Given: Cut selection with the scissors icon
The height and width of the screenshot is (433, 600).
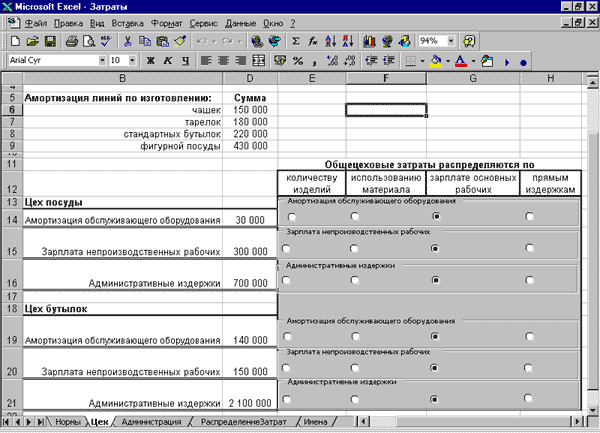Looking at the screenshot, I should tap(127, 41).
